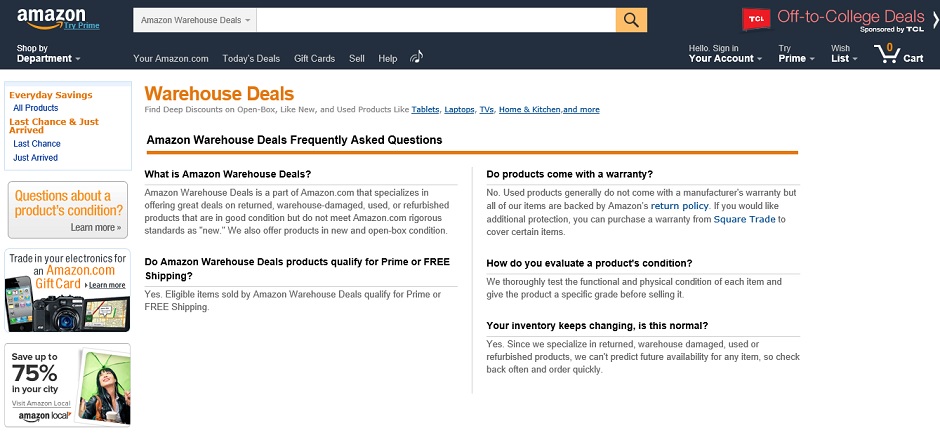The height and width of the screenshot is (435, 940).
Task: Click inside the search text field
Action: [x=437, y=20]
